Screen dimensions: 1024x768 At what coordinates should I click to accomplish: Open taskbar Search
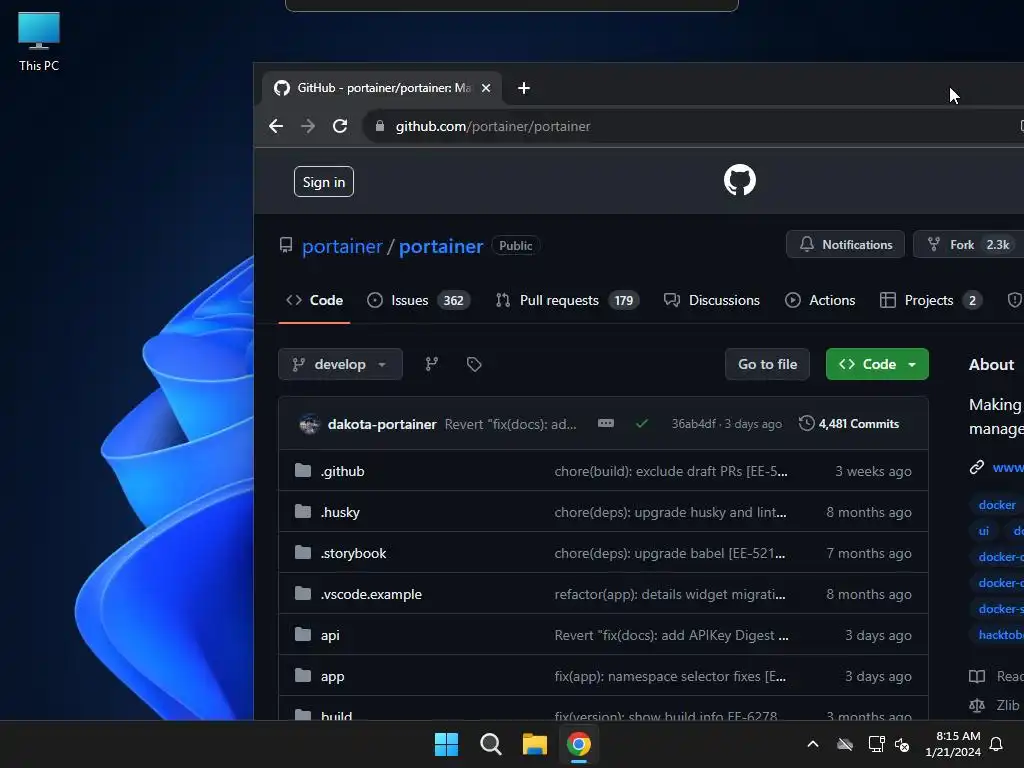pyautogui.click(x=490, y=744)
